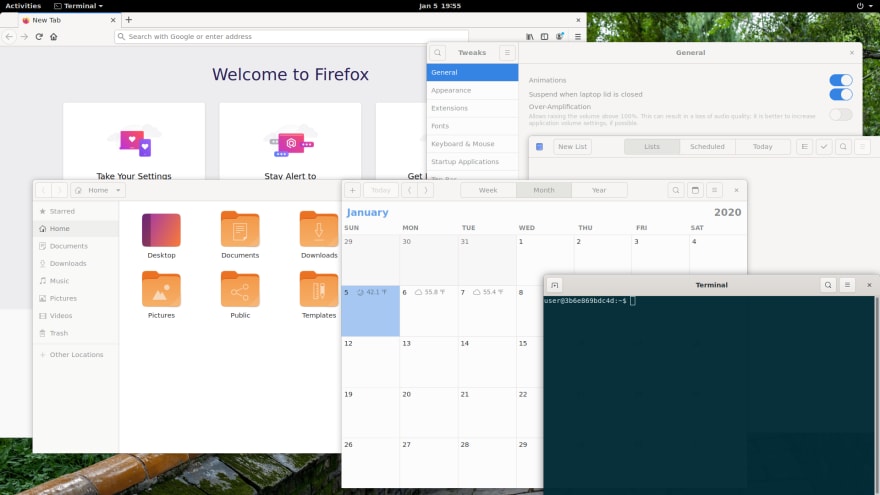Switch Calendar to Year view
The width and height of the screenshot is (880, 495).
click(x=599, y=190)
